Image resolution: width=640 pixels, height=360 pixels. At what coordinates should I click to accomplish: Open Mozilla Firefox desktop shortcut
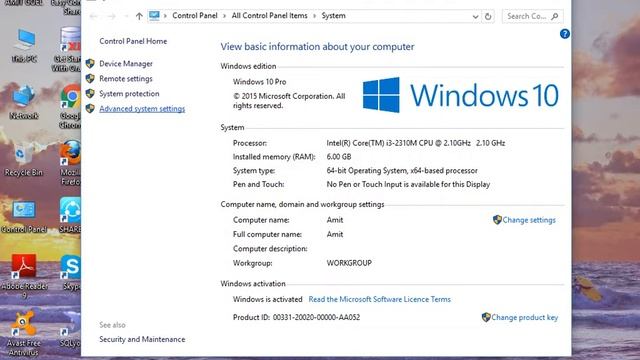click(x=70, y=163)
